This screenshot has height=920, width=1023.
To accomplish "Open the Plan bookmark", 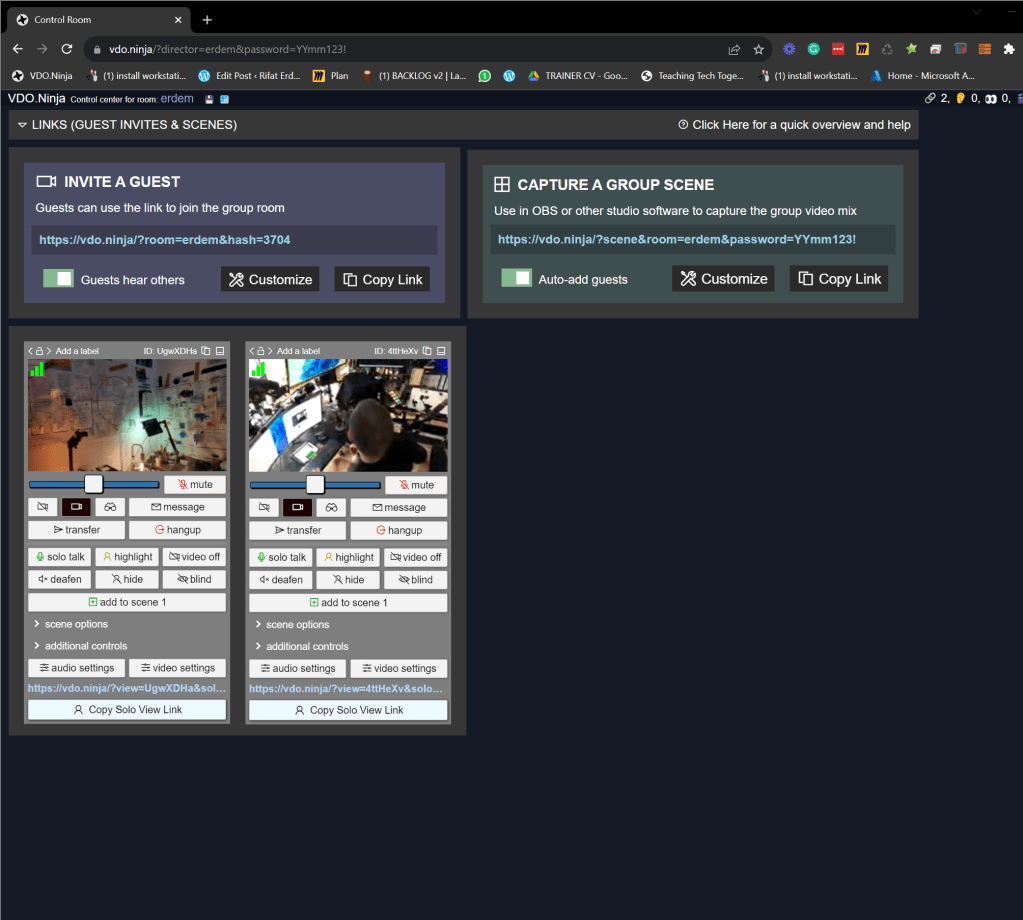I will pyautogui.click(x=331, y=76).
